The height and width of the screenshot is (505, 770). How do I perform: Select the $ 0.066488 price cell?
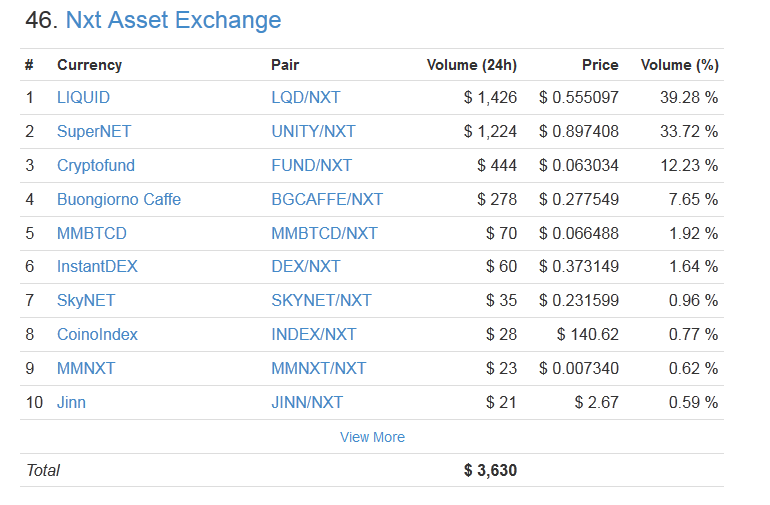[x=578, y=233]
